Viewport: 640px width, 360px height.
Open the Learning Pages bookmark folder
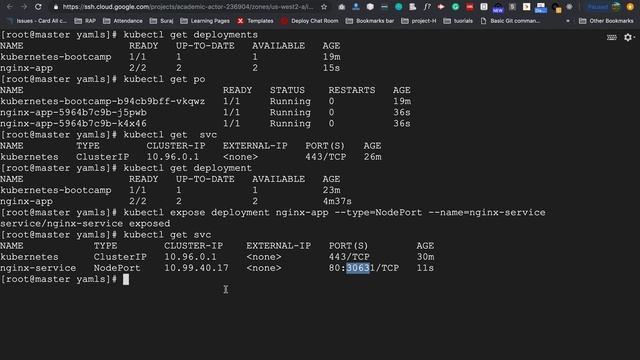point(205,21)
